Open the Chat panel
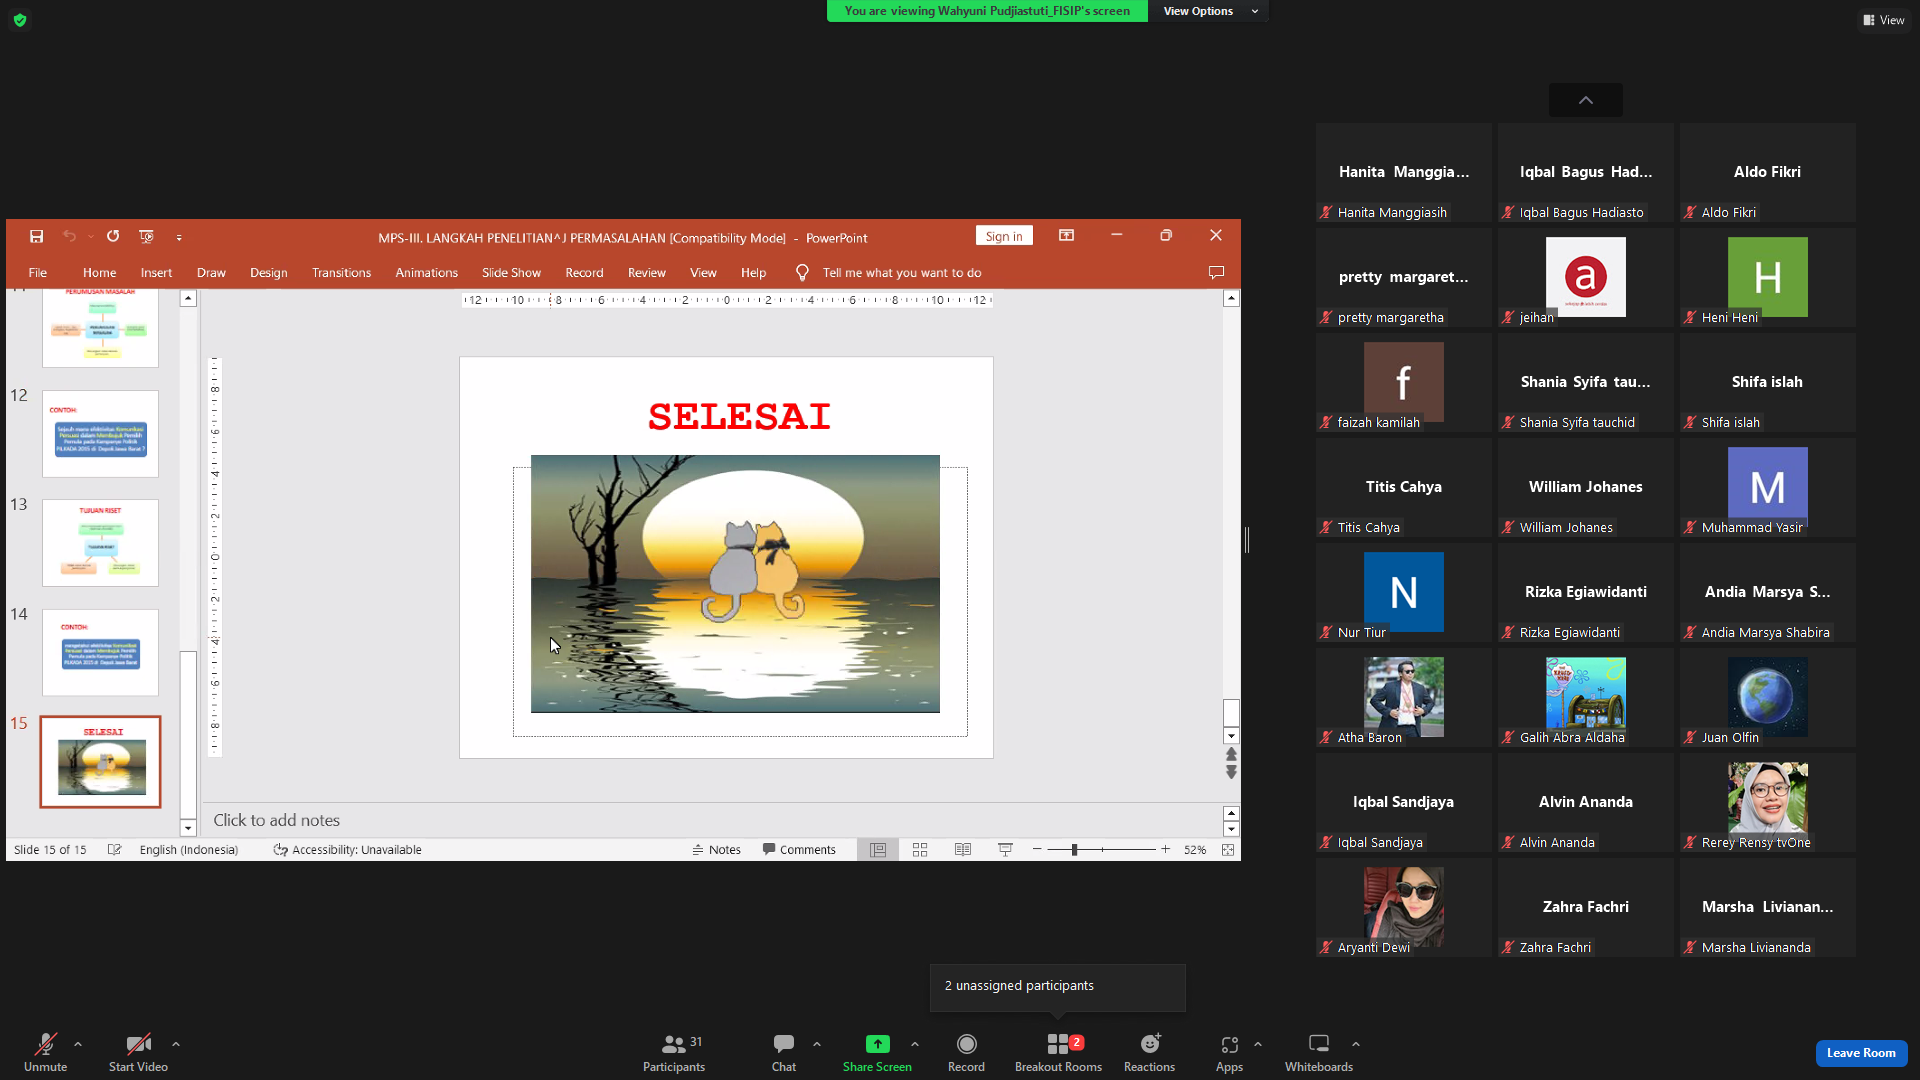This screenshot has width=1920, height=1080. coord(784,1052)
